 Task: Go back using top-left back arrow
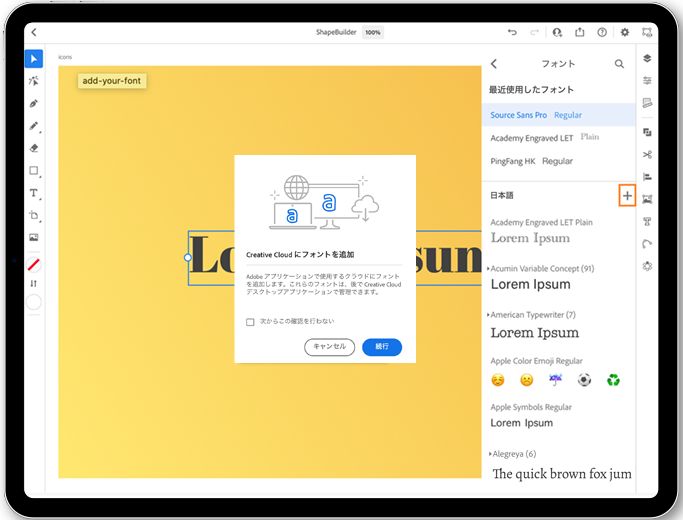click(x=34, y=32)
